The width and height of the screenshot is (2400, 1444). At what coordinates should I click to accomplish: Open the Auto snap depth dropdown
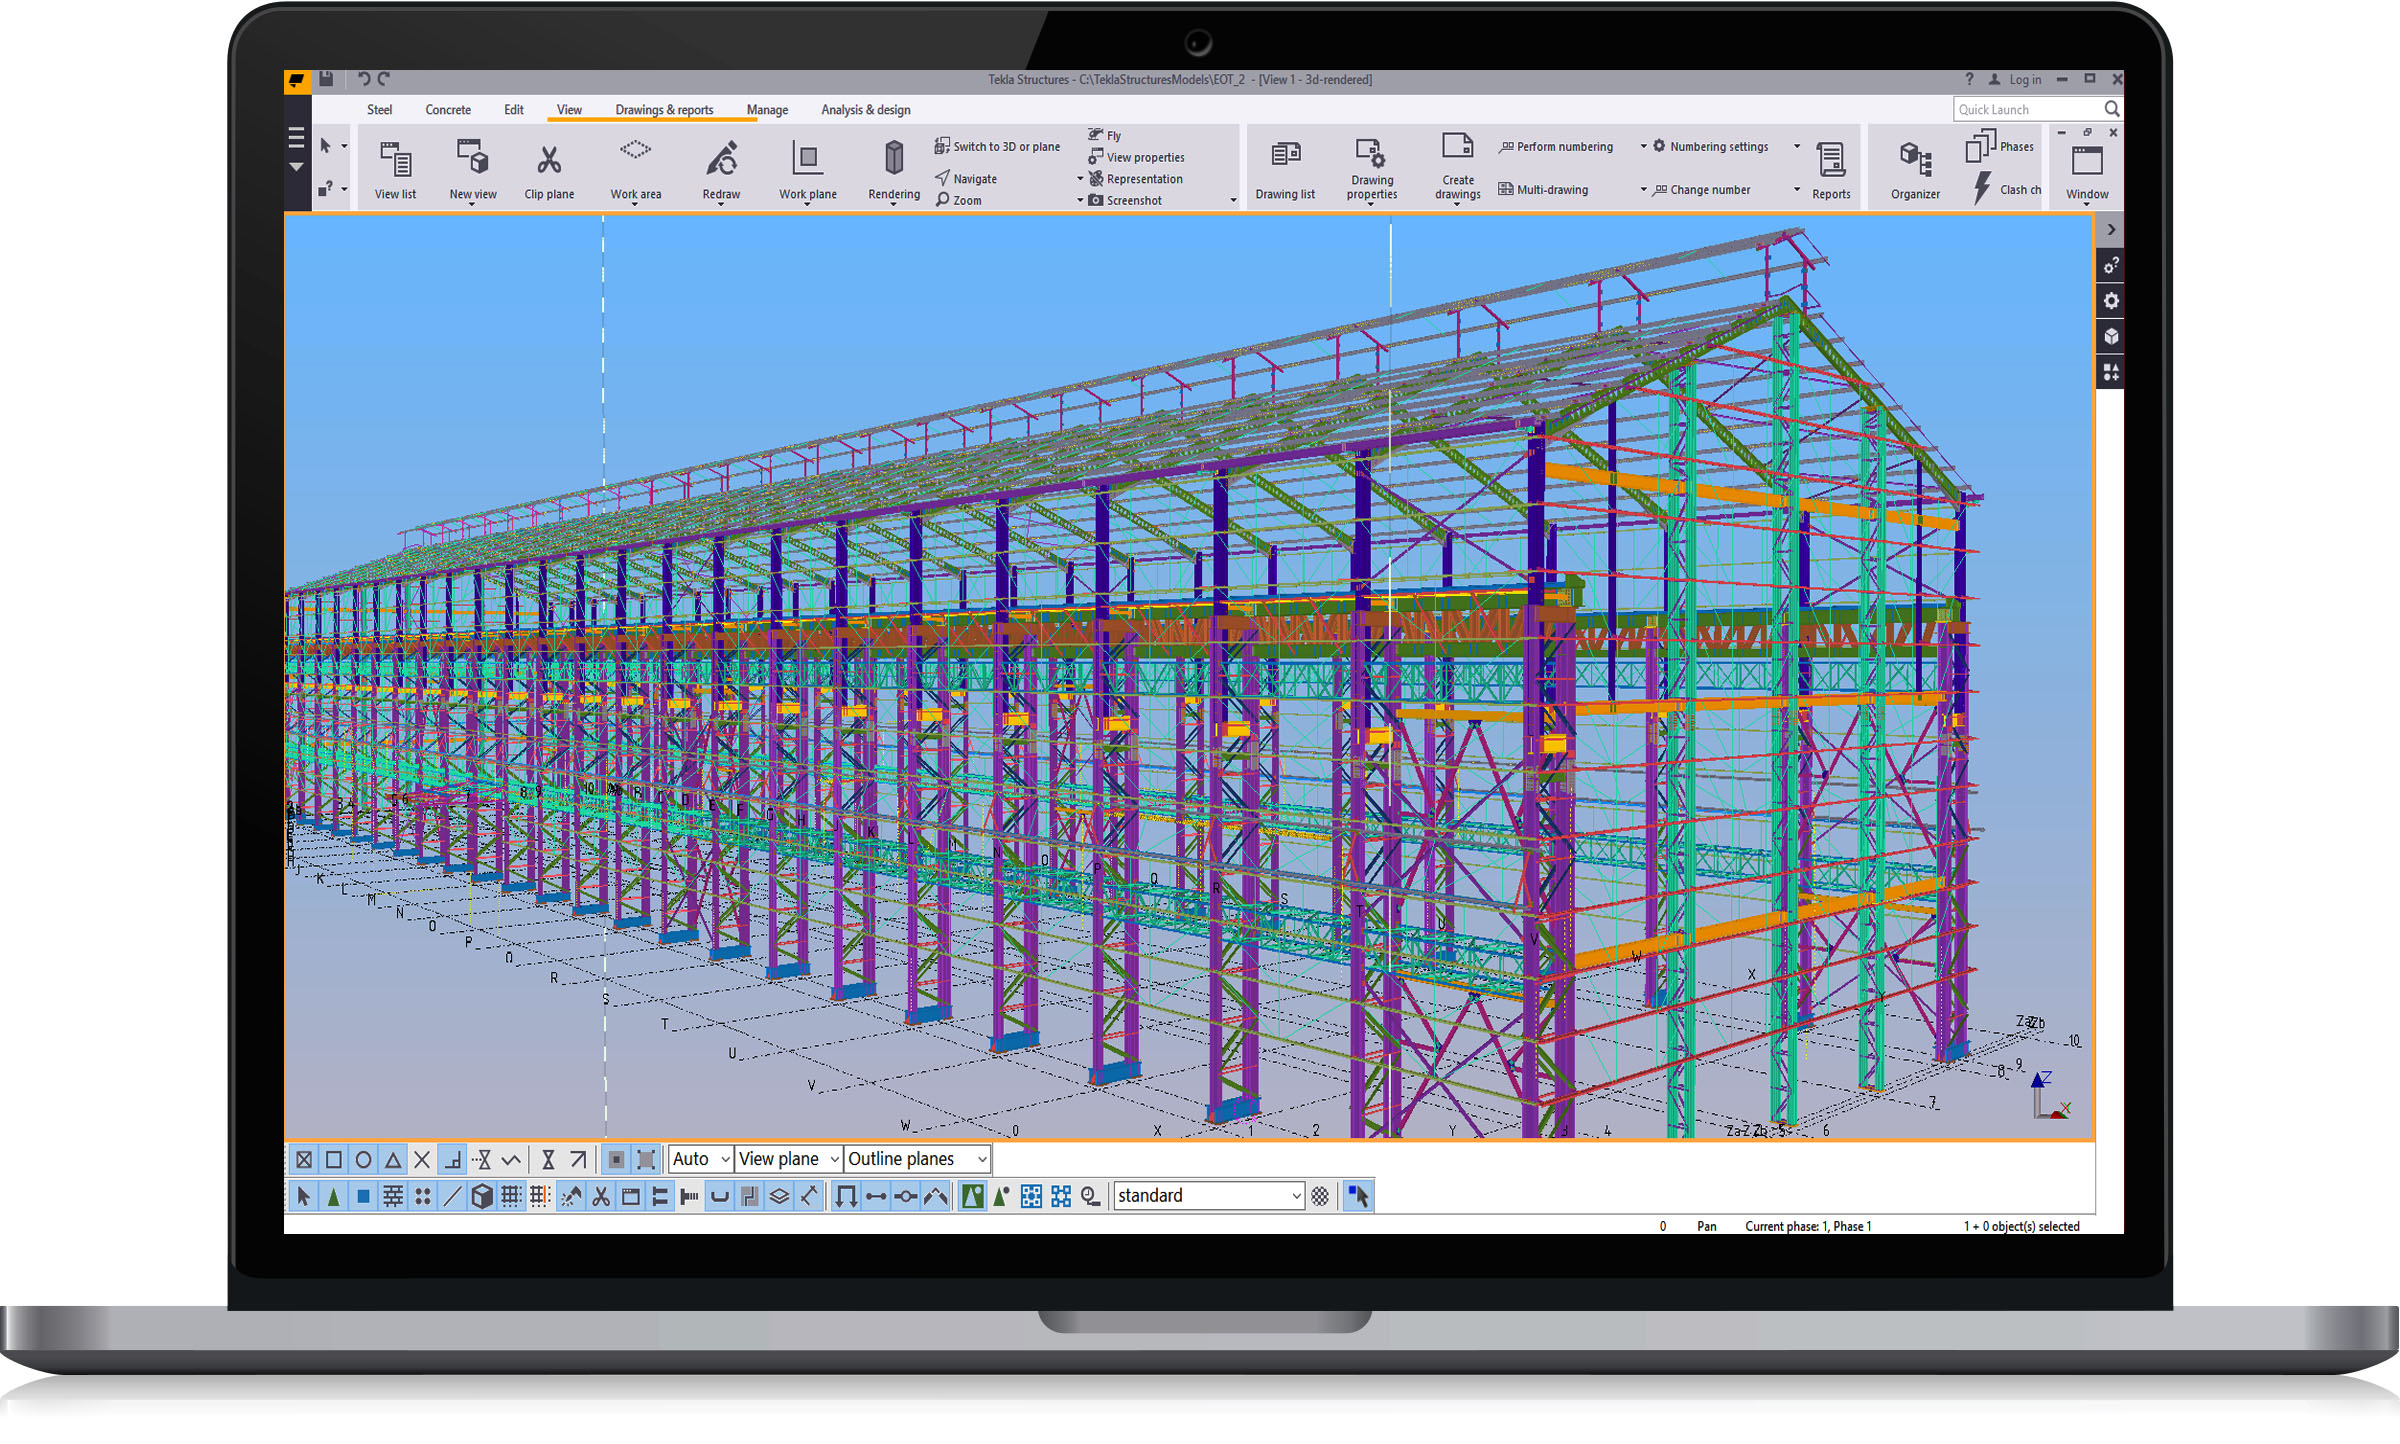point(700,1159)
